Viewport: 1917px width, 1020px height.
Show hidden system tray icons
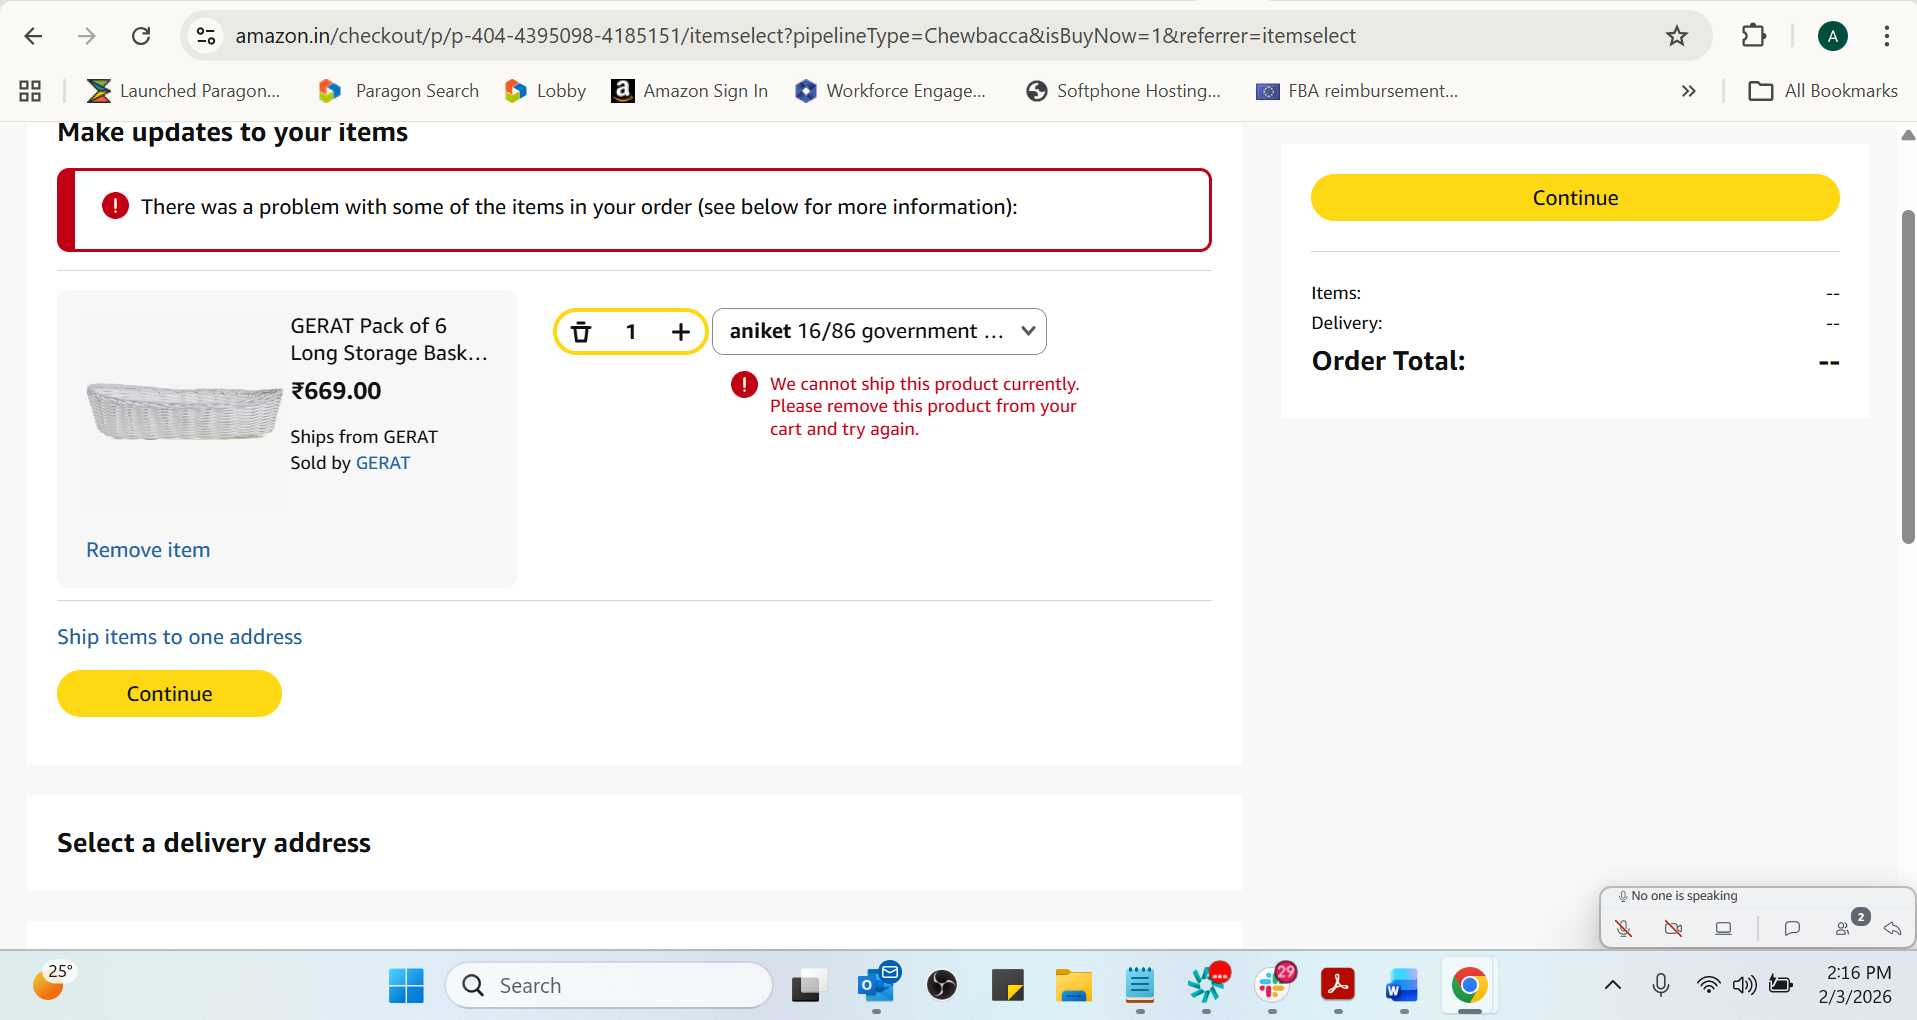[1613, 986]
